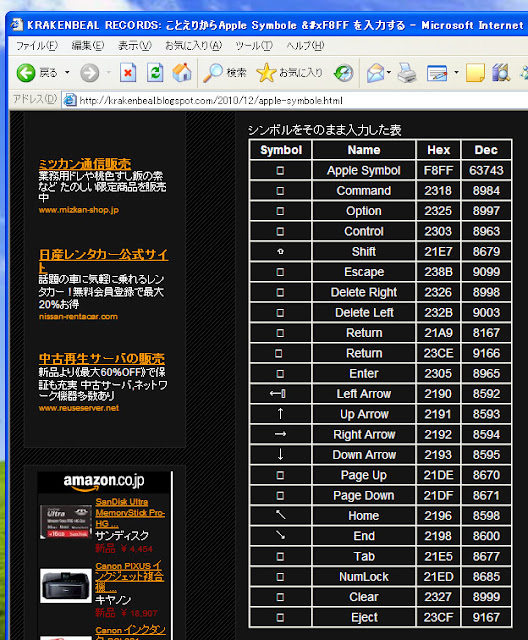Image resolution: width=528 pixels, height=640 pixels.
Task: Open the 中古再生サーバの販売 ad link
Action: pos(102,359)
